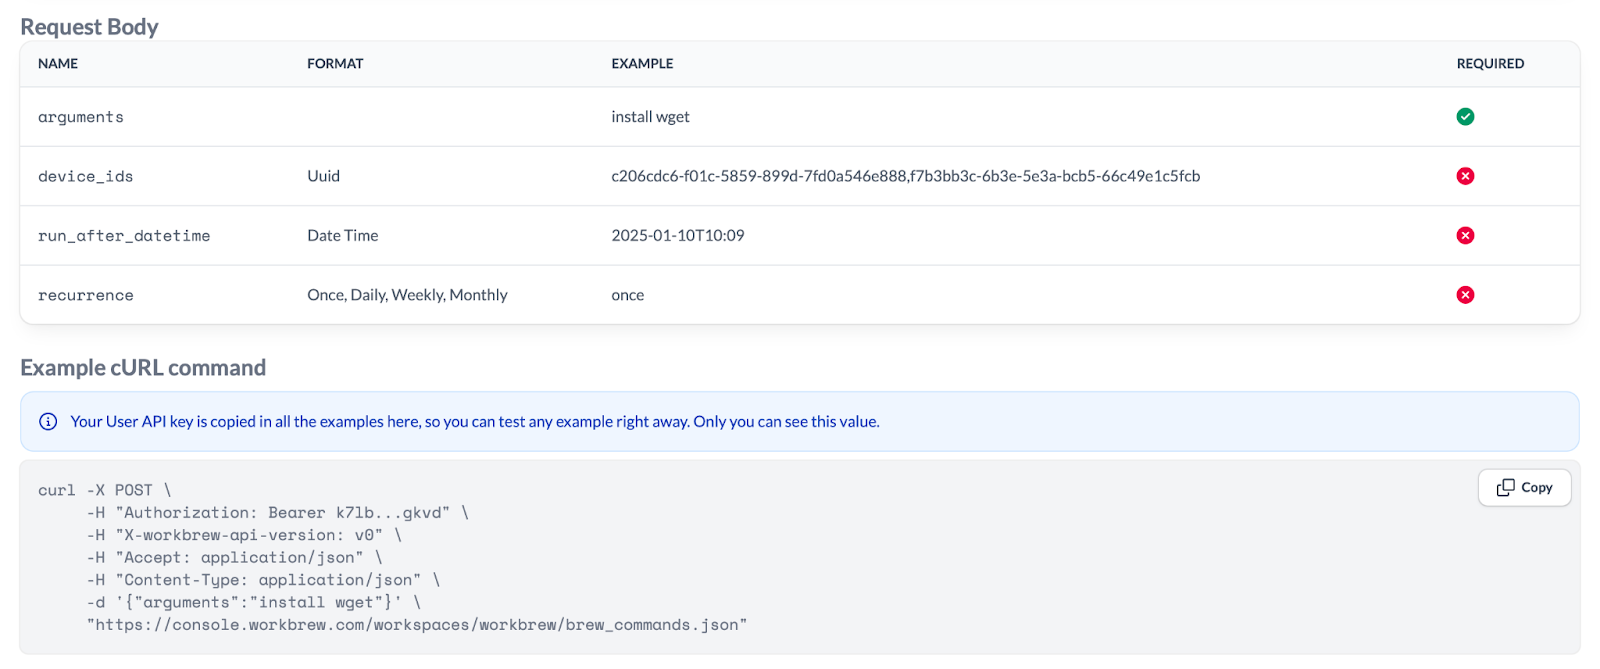This screenshot has height=669, width=1600.
Task: Click the red X icon for recurrence
Action: click(x=1465, y=295)
